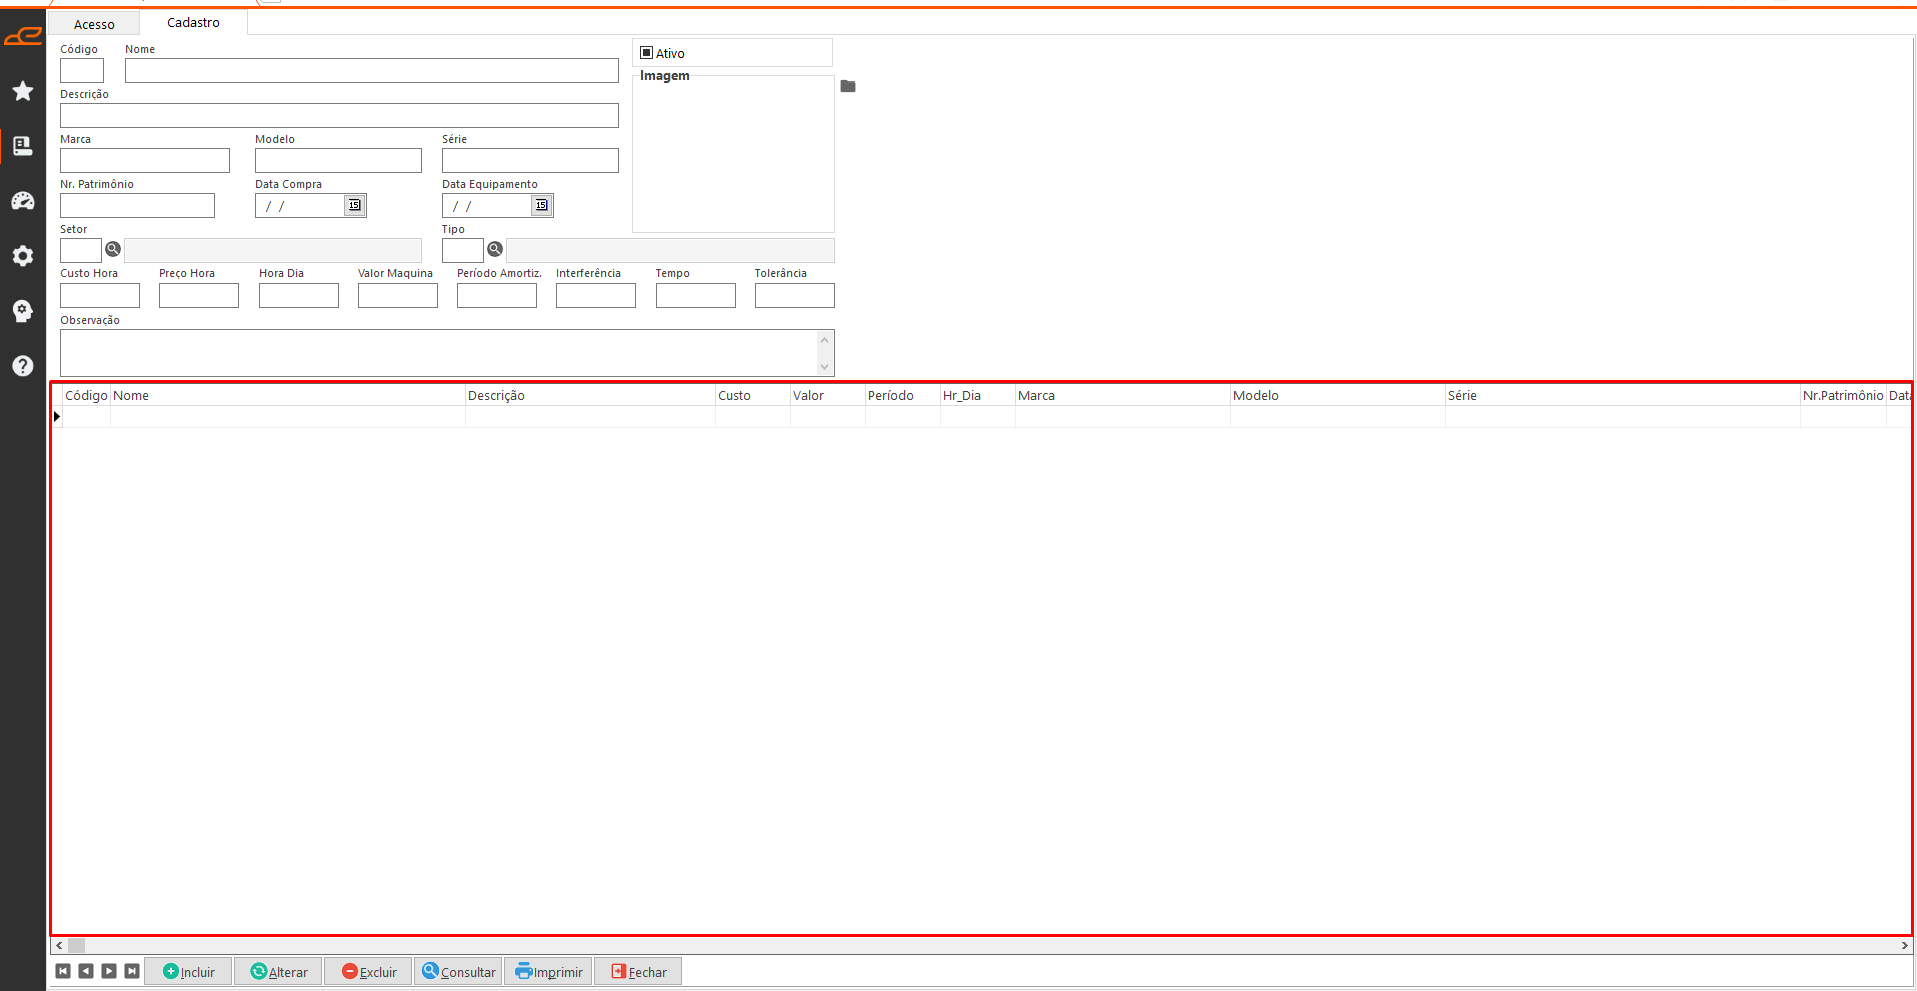The image size is (1917, 991).
Task: Click the help question mark sidebar icon
Action: tap(23, 366)
